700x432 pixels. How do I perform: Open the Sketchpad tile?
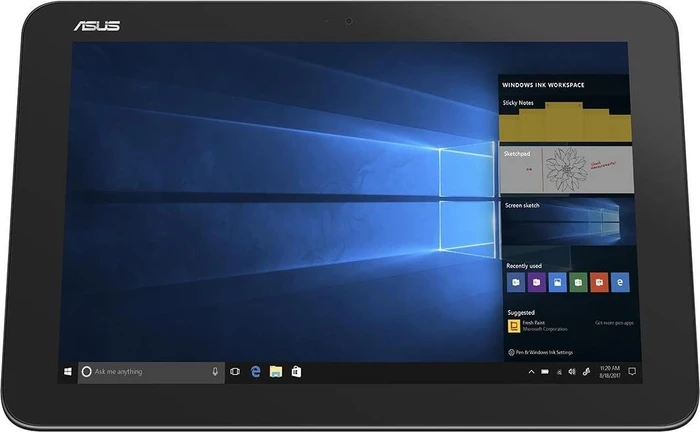tap(566, 170)
